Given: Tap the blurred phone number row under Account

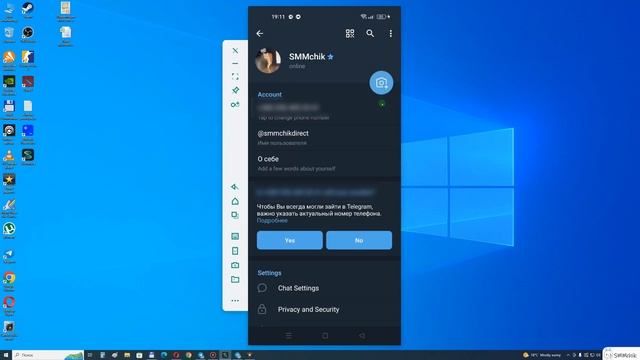Looking at the screenshot, I should 324,112.
